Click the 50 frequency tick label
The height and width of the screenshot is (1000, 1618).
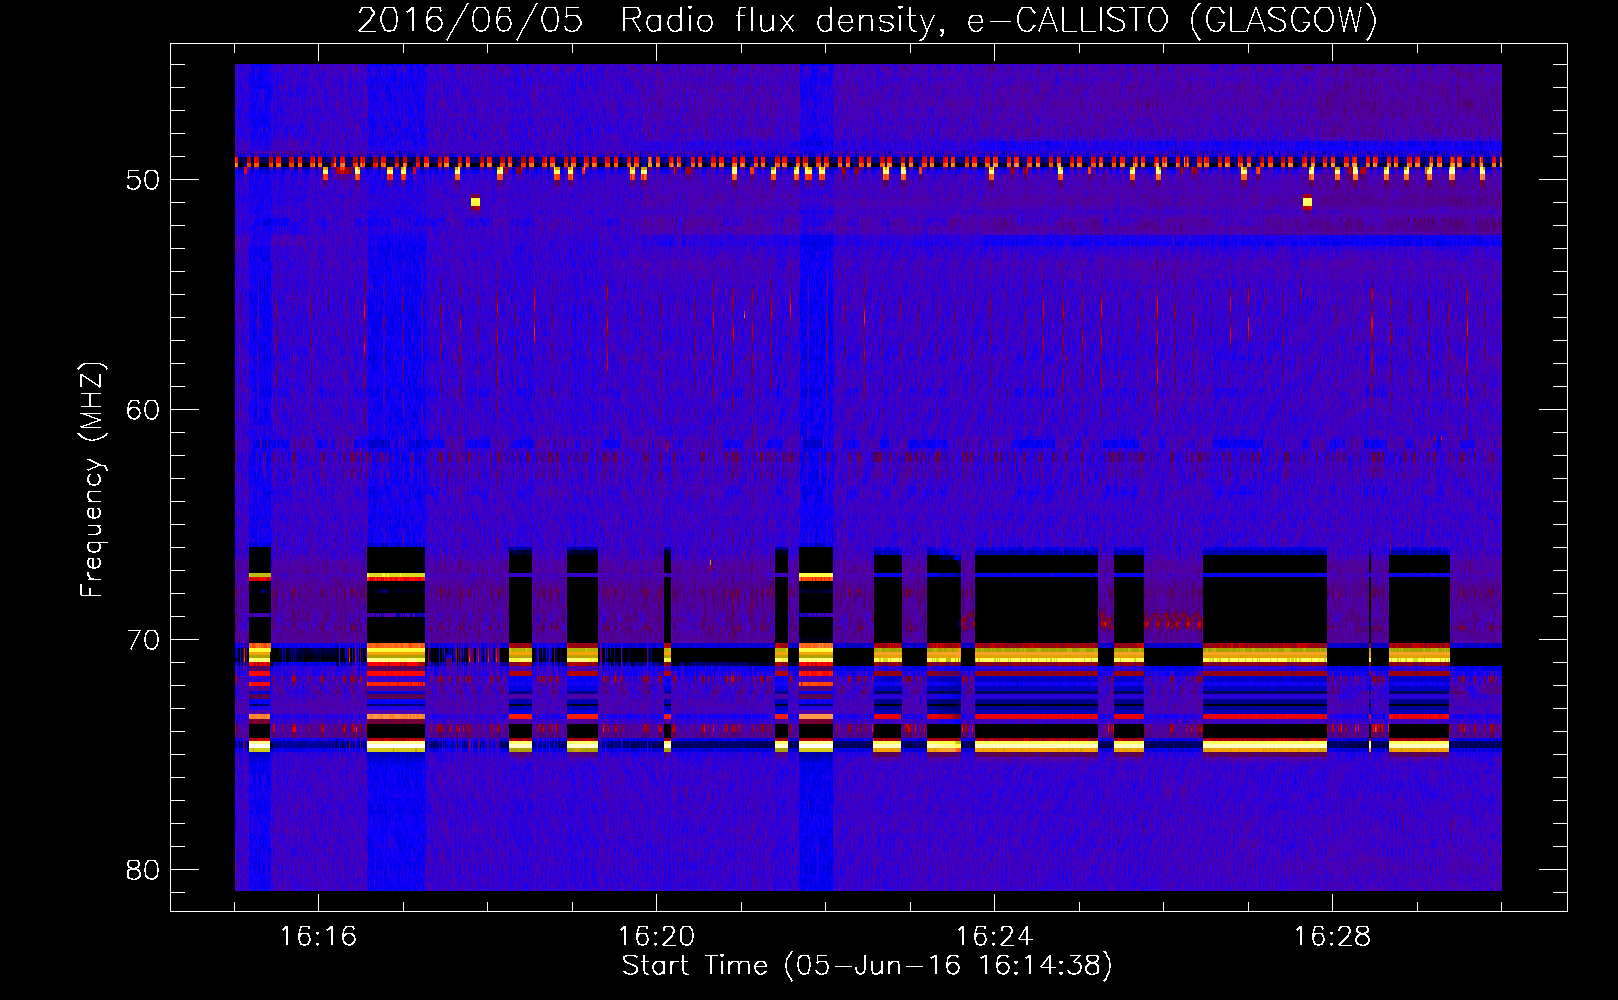tap(143, 180)
